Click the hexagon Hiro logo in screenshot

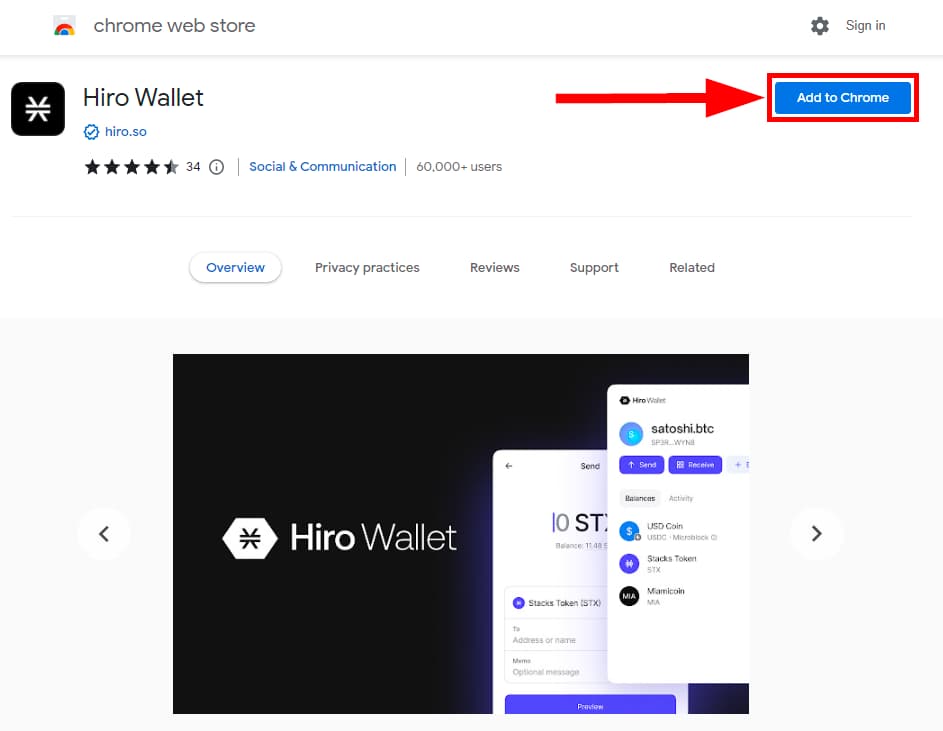250,538
